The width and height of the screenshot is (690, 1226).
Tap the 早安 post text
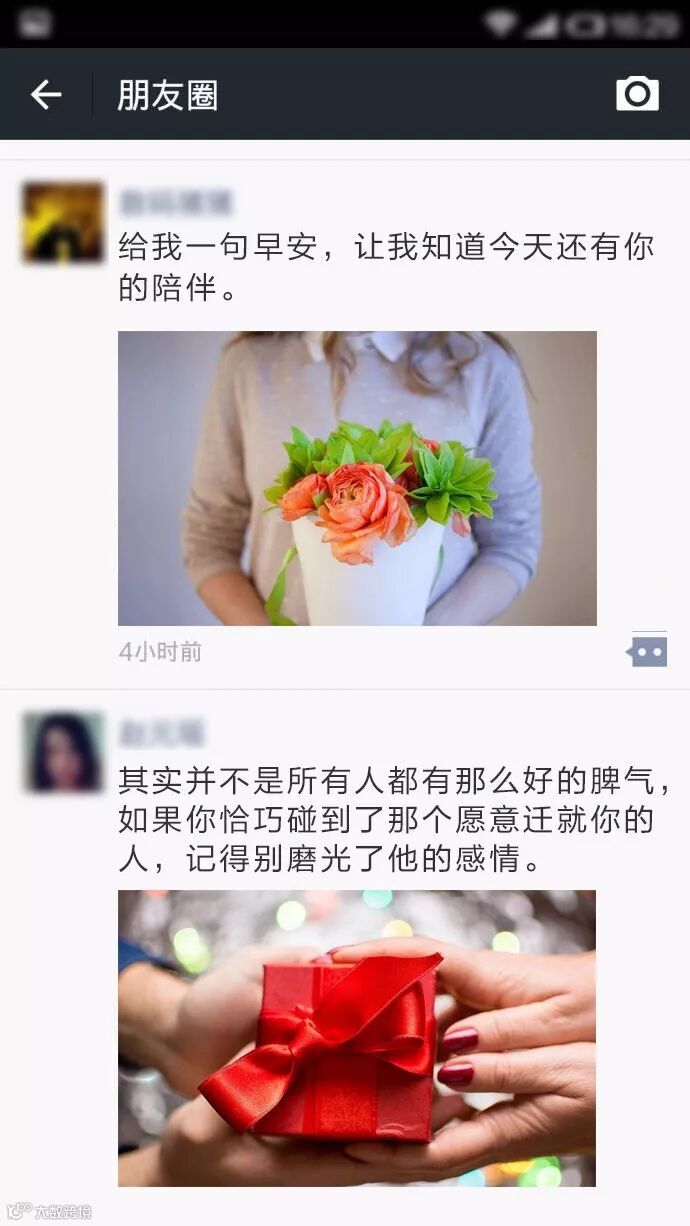(386, 266)
